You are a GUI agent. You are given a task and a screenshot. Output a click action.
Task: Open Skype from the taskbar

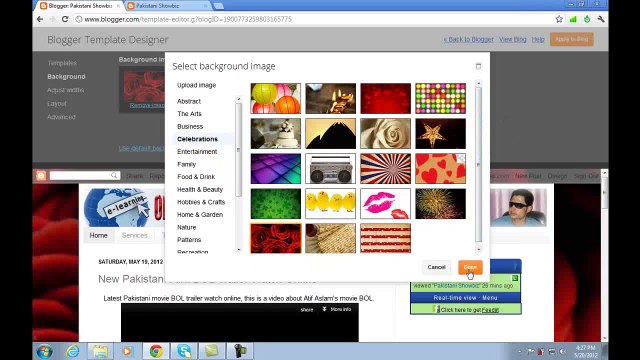pyautogui.click(x=184, y=351)
